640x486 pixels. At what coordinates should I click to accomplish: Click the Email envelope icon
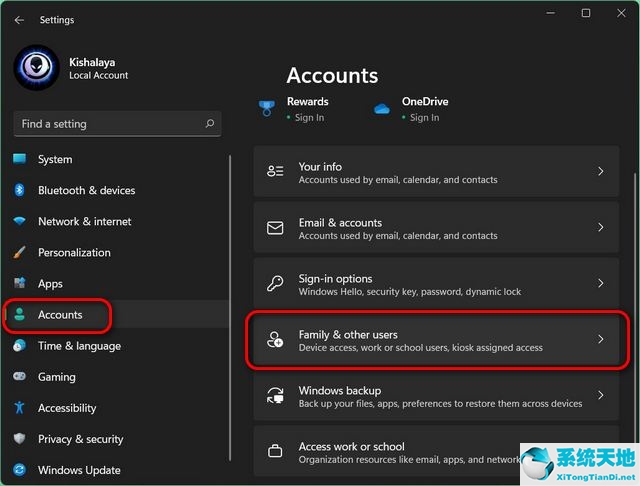[x=275, y=228]
